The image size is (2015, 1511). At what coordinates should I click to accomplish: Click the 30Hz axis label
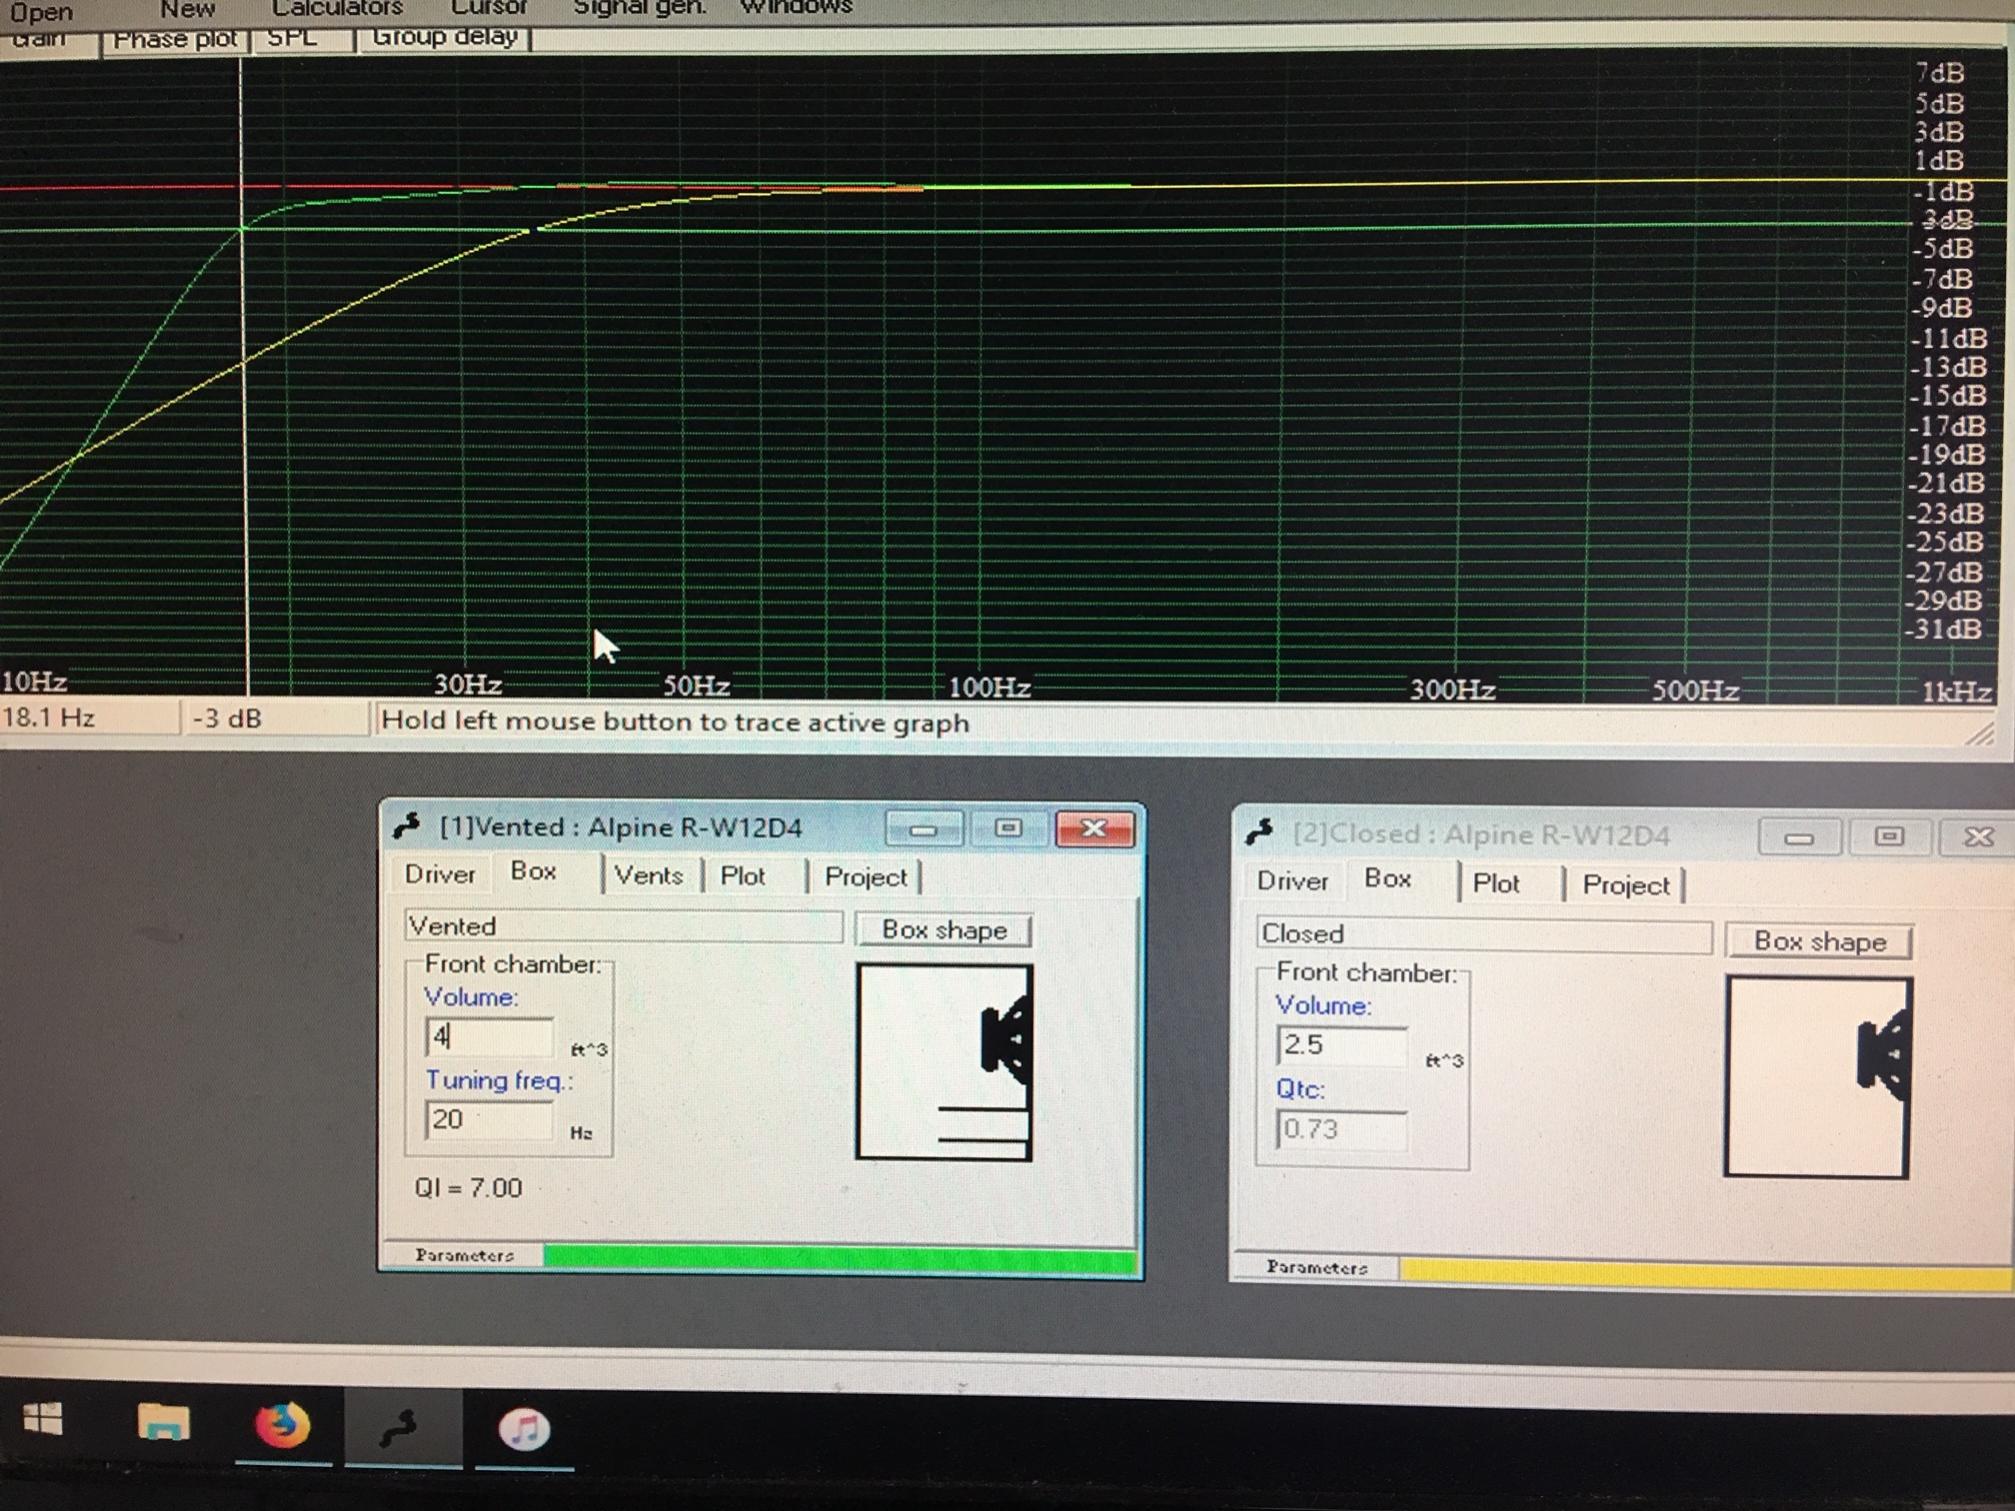tap(467, 684)
